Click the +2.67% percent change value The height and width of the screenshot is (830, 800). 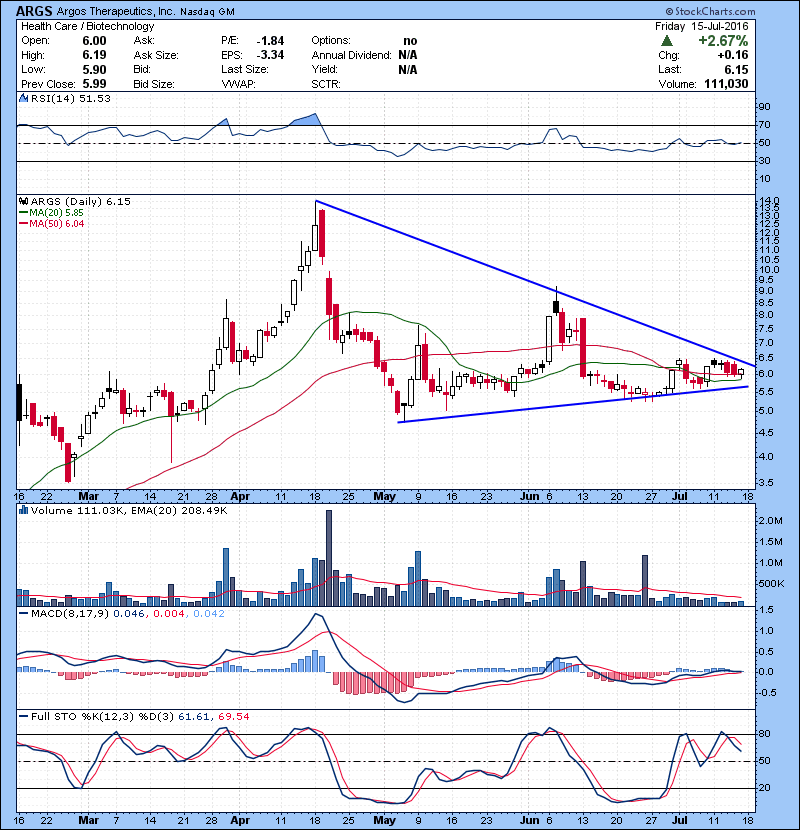click(x=723, y=41)
